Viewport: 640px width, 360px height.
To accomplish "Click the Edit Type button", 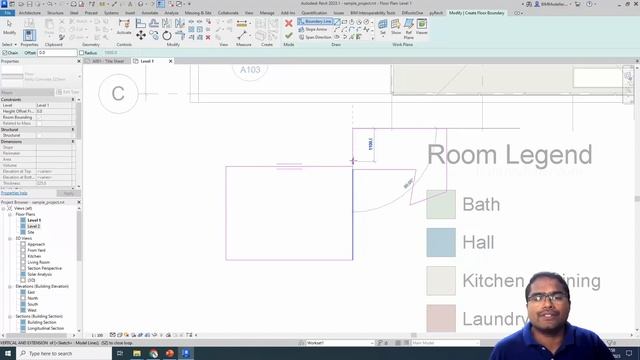I will (x=68, y=92).
